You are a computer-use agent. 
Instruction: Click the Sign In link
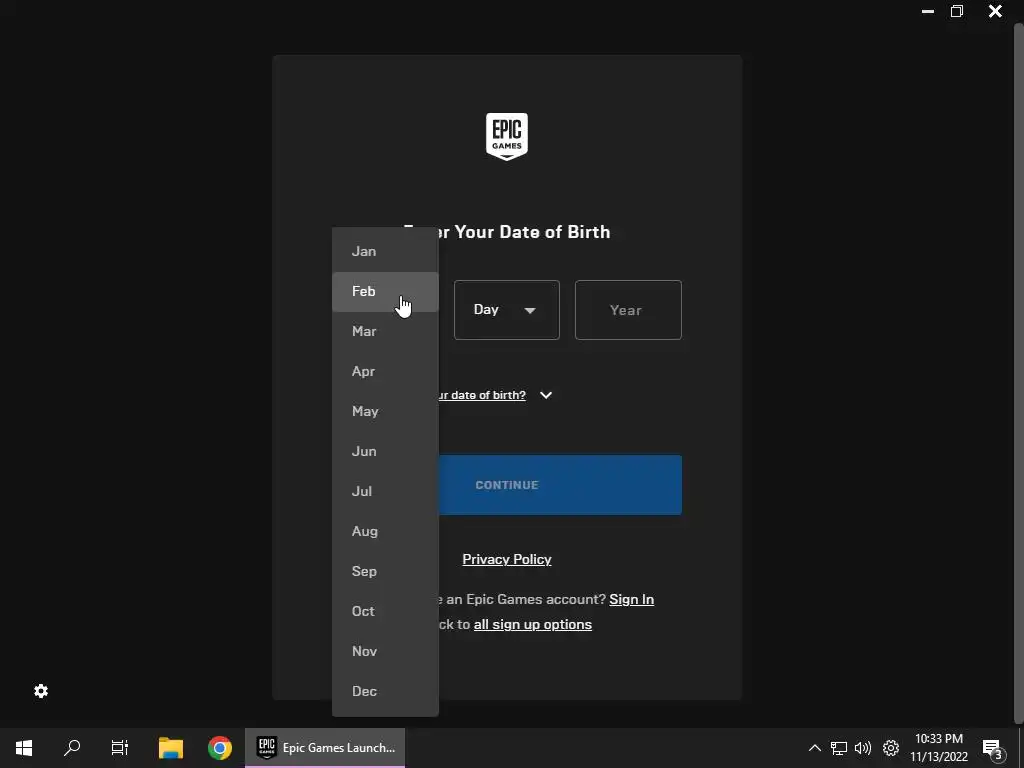[x=632, y=599]
